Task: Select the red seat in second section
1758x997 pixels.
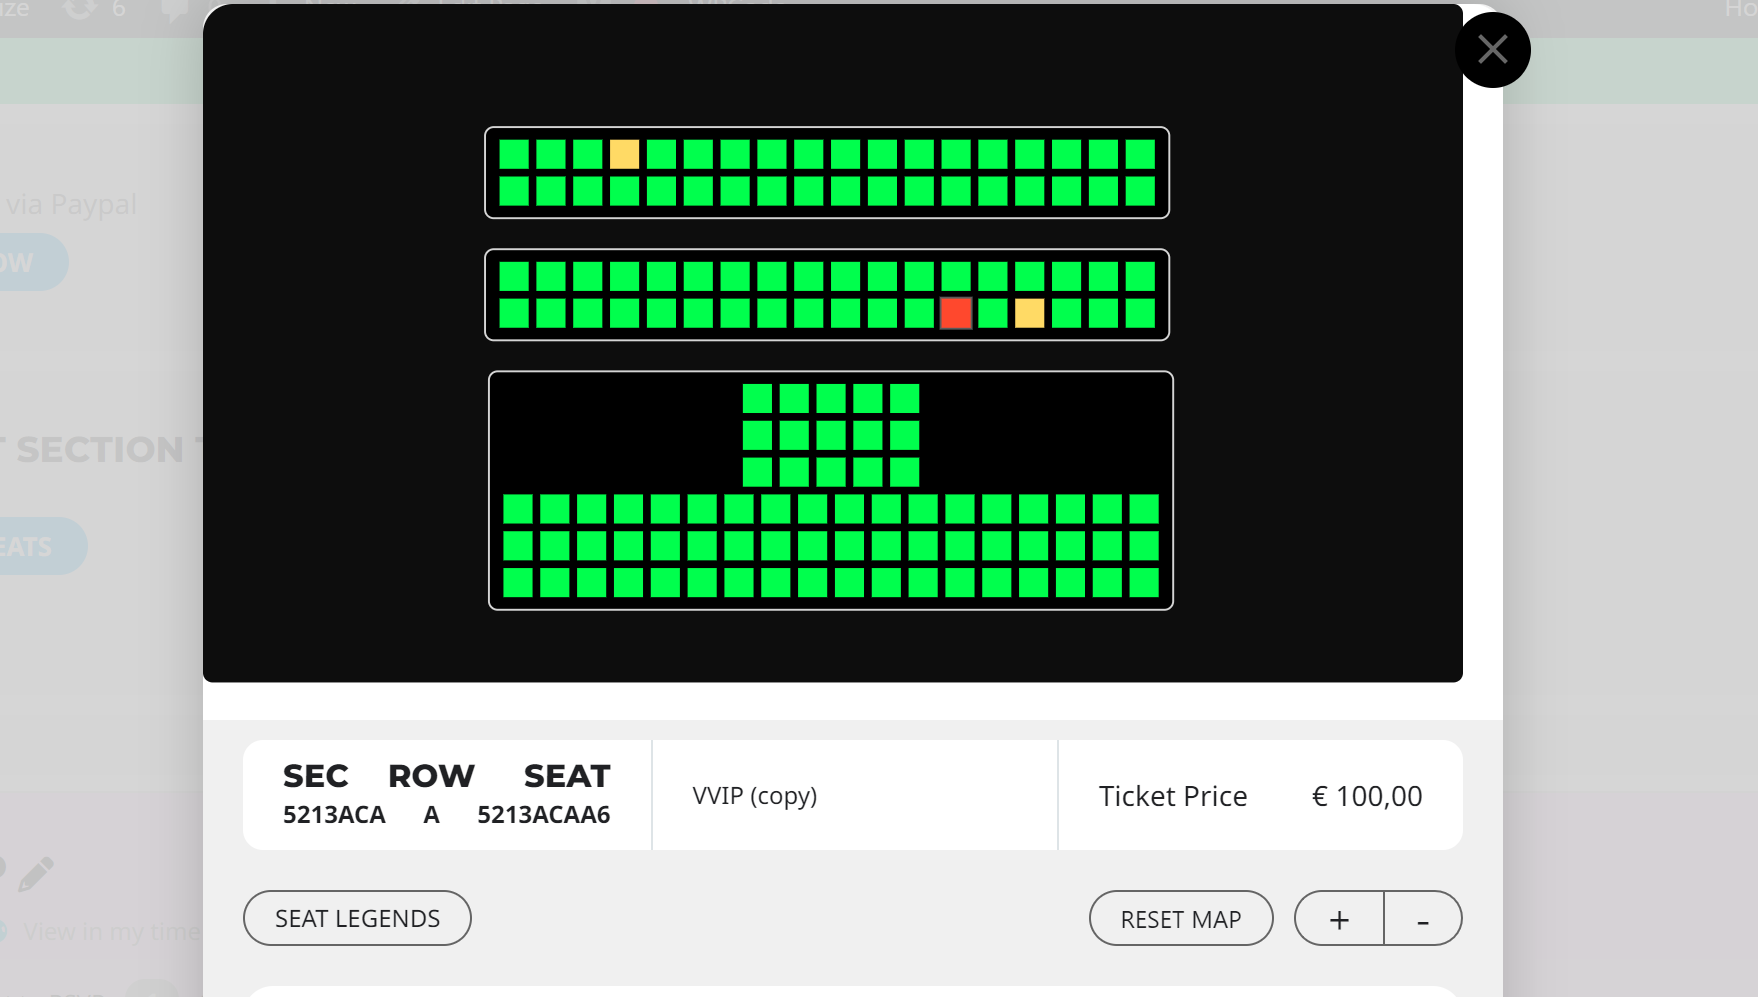Action: [956, 313]
